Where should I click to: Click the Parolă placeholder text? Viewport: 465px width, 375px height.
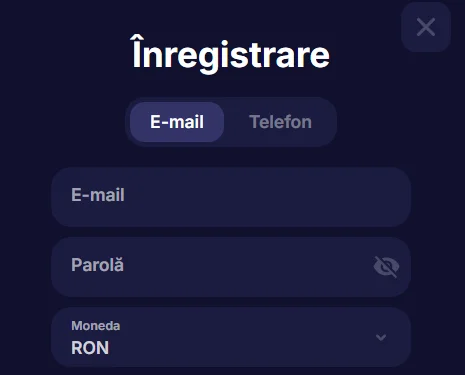pos(97,265)
